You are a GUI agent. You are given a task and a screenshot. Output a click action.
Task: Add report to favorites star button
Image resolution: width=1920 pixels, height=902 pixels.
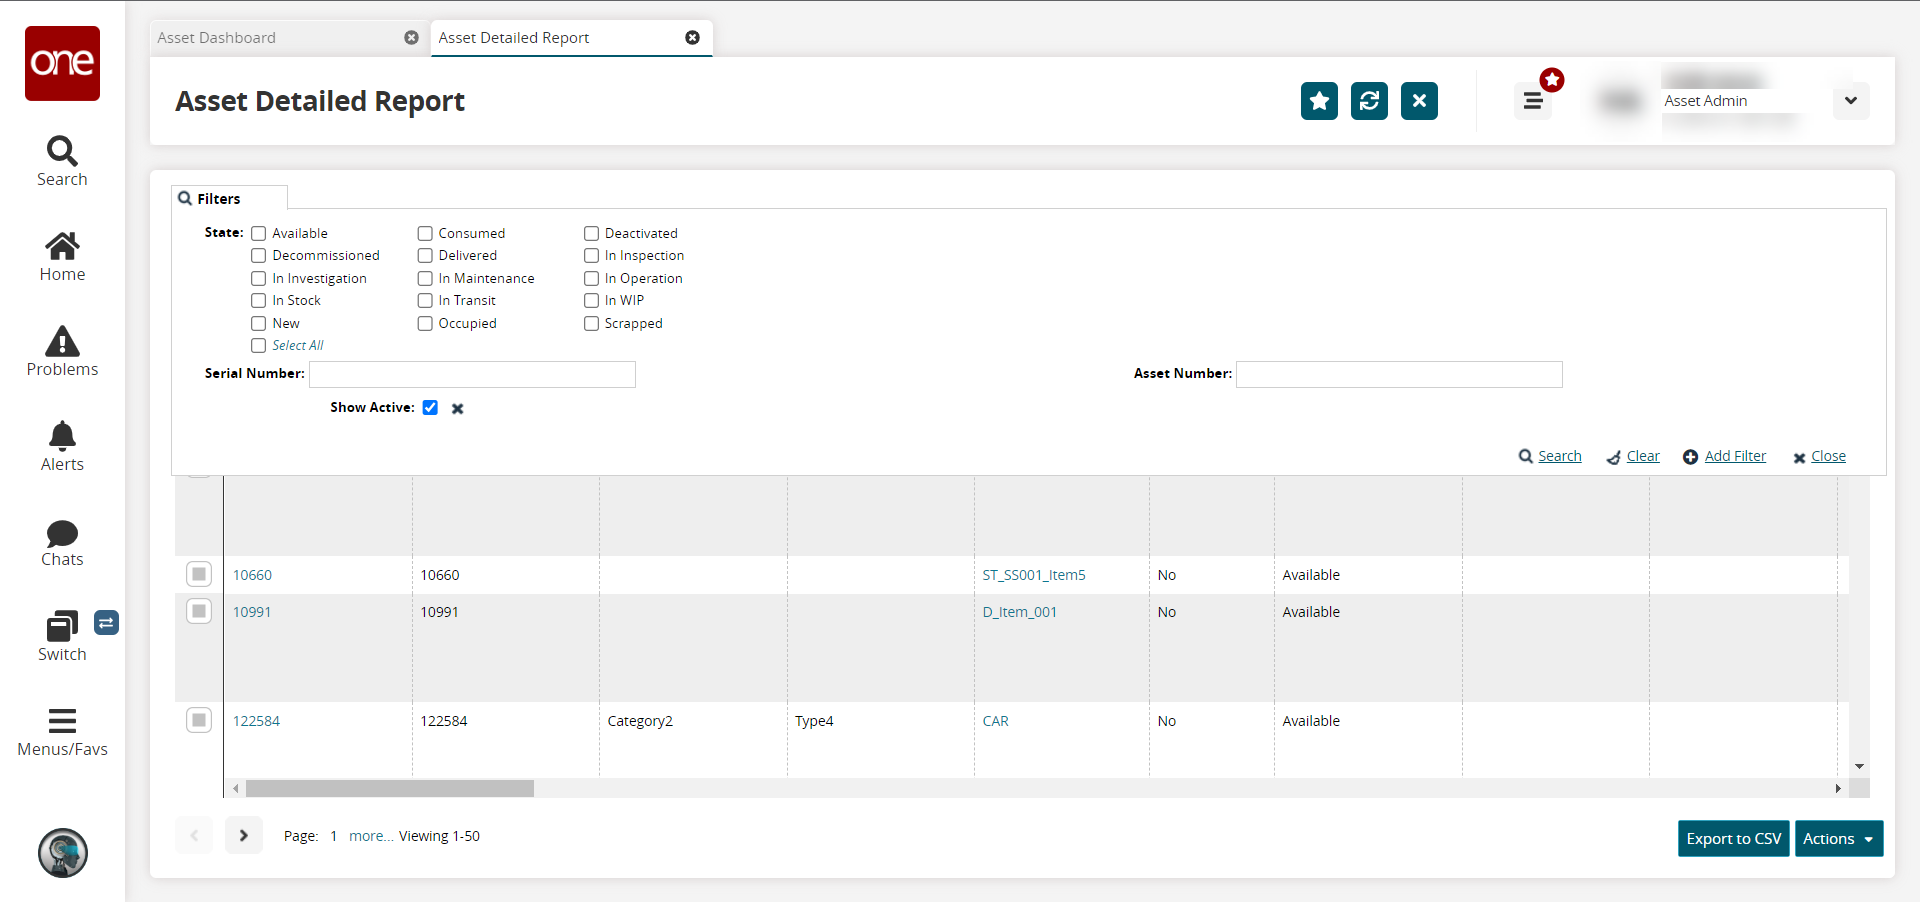tap(1319, 101)
